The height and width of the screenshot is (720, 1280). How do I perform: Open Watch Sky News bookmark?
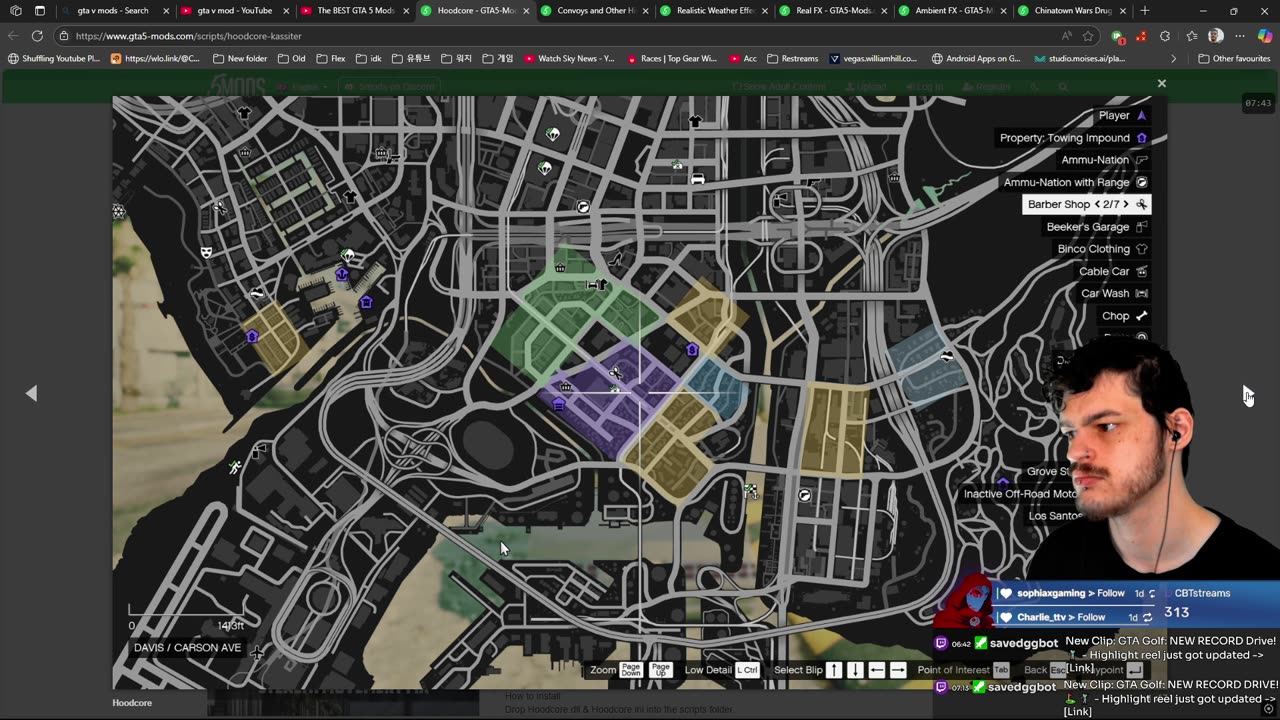click(x=569, y=59)
